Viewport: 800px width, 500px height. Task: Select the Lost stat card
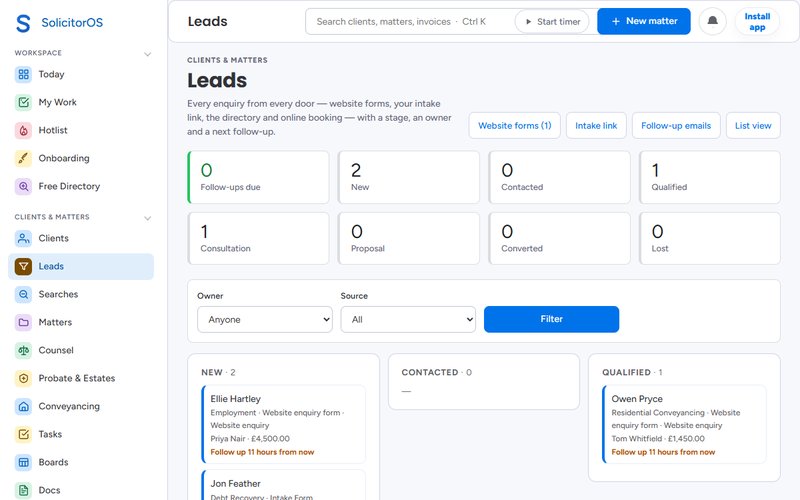(710, 238)
